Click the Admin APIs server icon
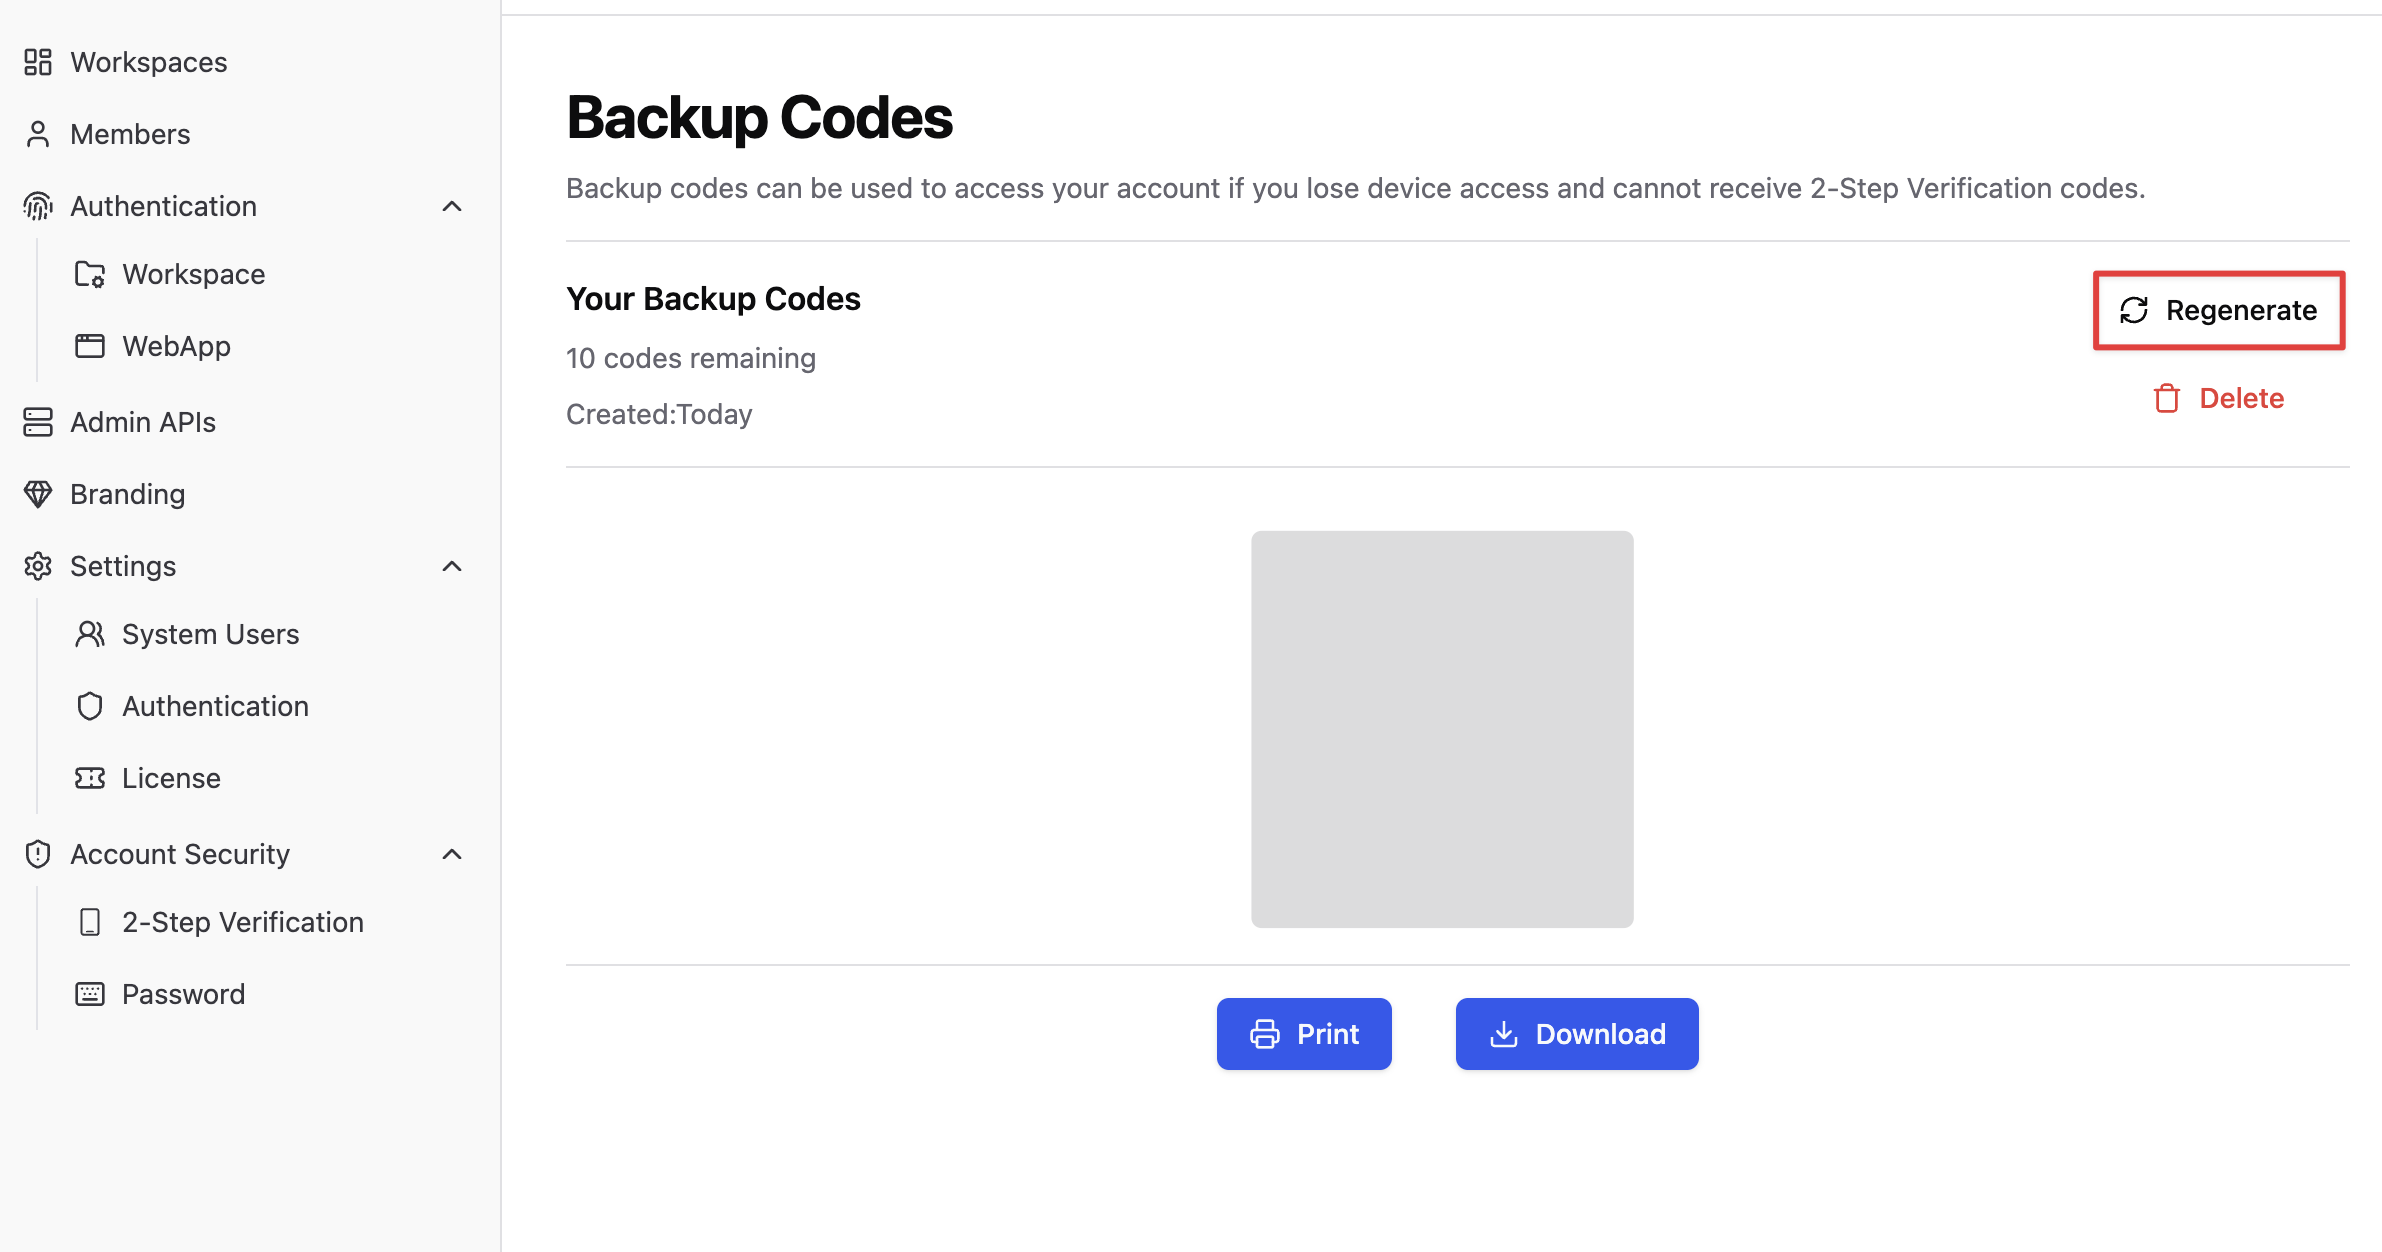Screen dimensions: 2382x1252 (x=38, y=422)
